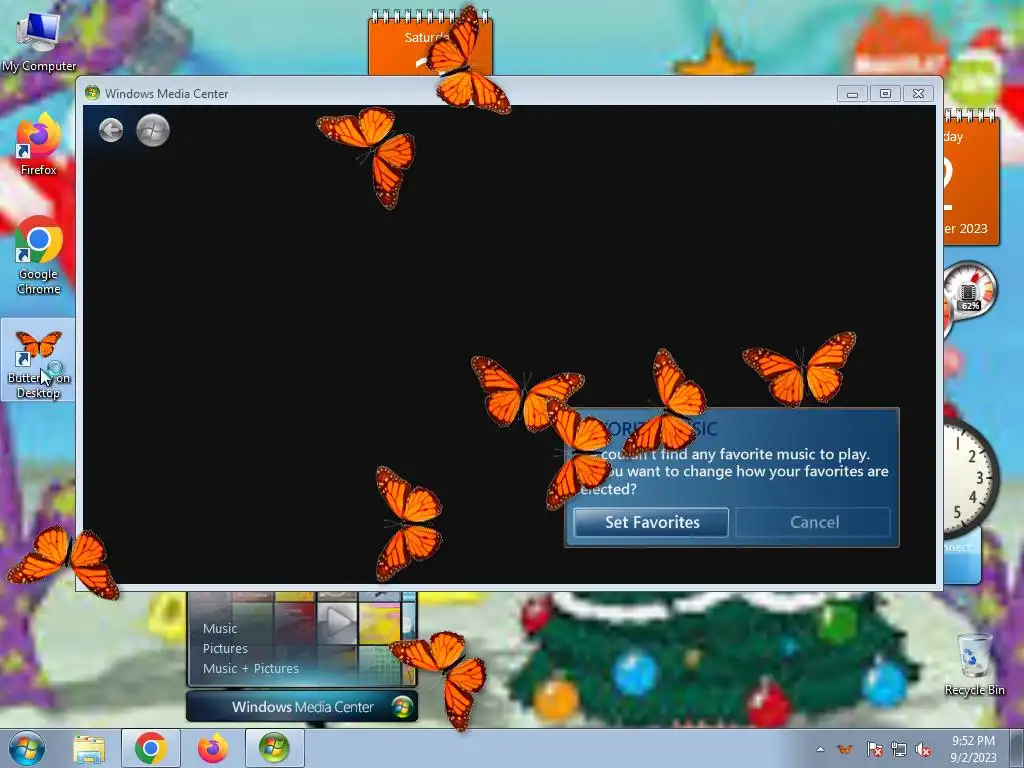
Task: Select Music in the jump list preview
Action: pos(219,629)
